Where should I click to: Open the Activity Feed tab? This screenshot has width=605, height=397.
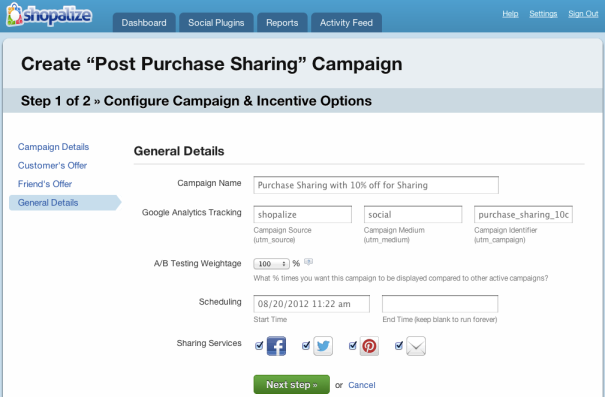pos(346,23)
